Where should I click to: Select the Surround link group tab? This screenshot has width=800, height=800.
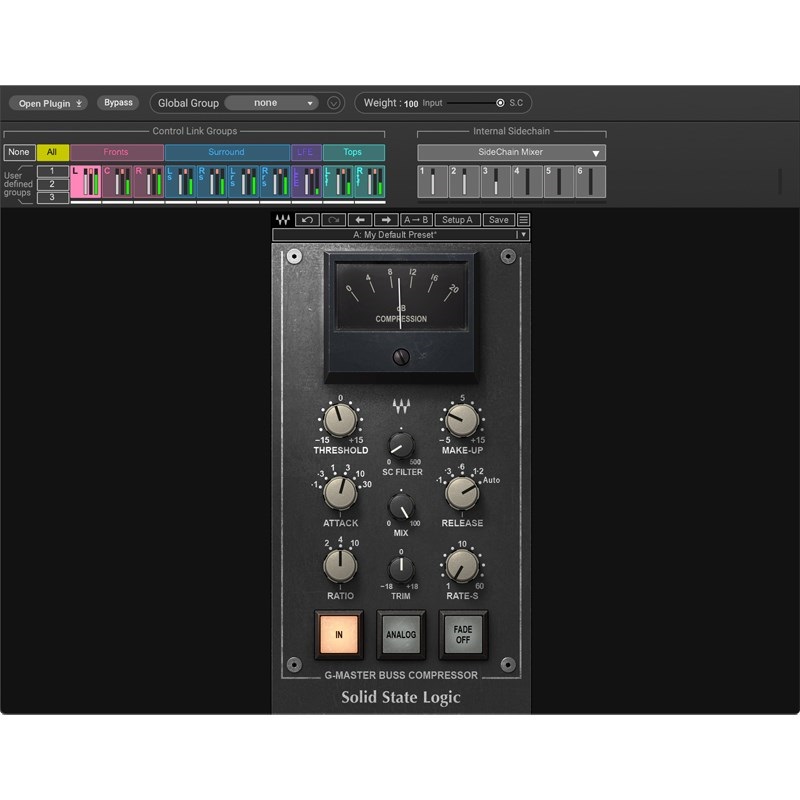click(x=227, y=152)
